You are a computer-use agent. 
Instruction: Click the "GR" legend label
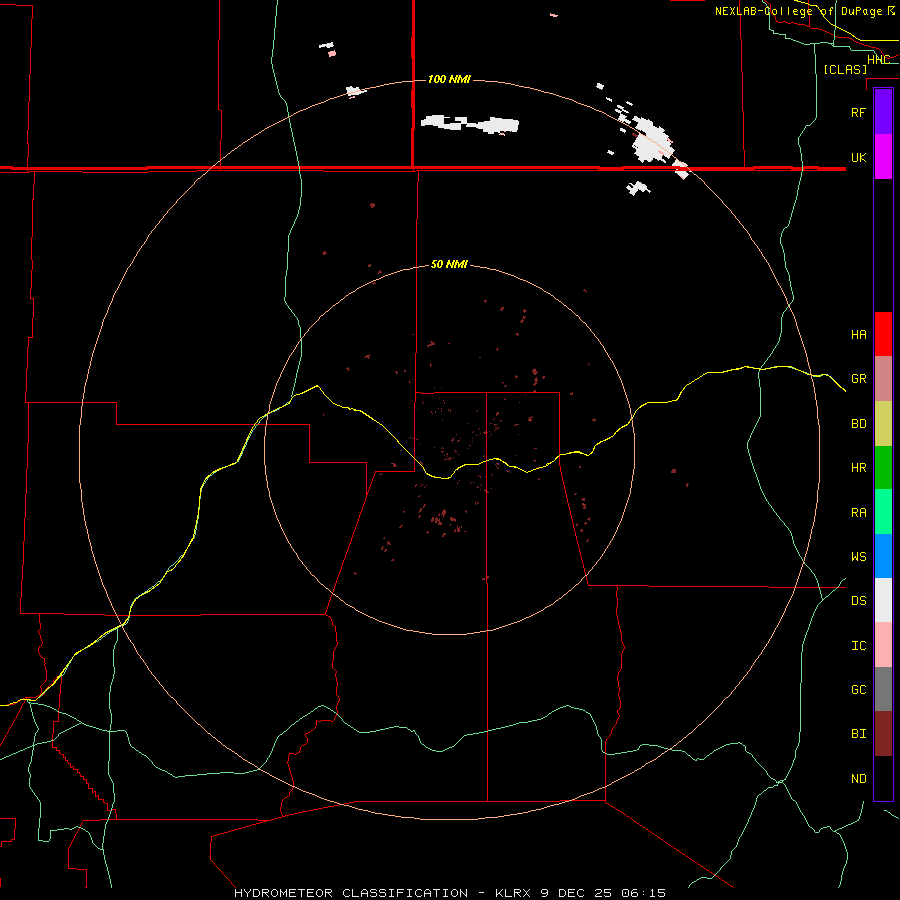(x=858, y=379)
